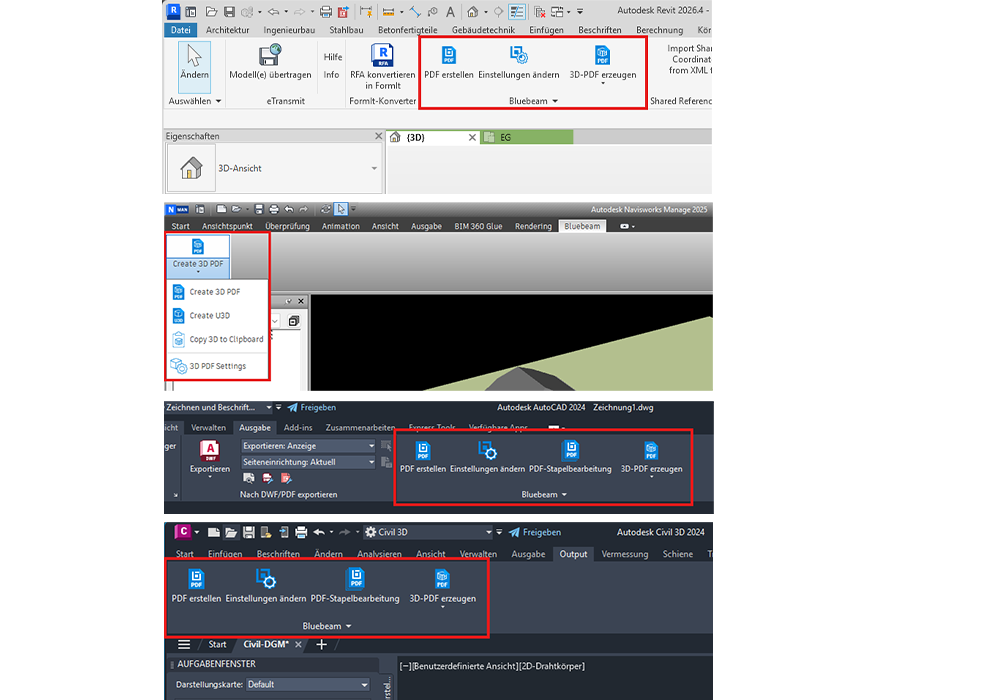
Task: Click the Revit print icon in quick access
Action: 326,11
